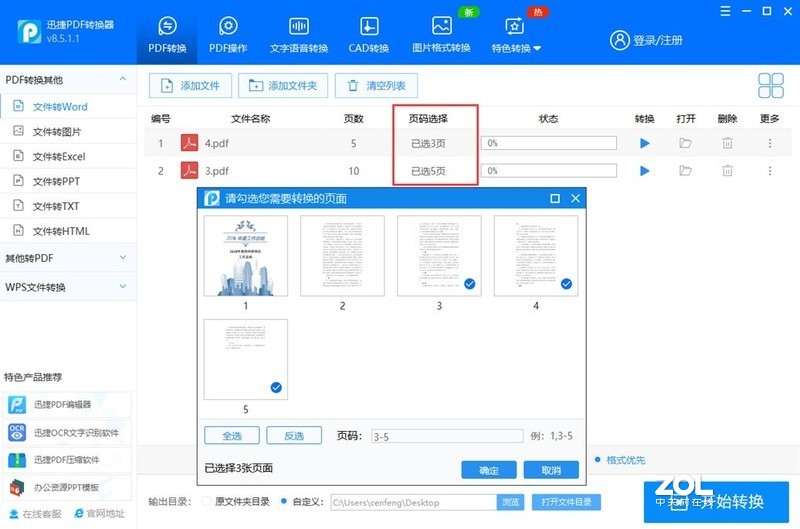
Task: Confirm with the 确定 button
Action: click(x=489, y=470)
